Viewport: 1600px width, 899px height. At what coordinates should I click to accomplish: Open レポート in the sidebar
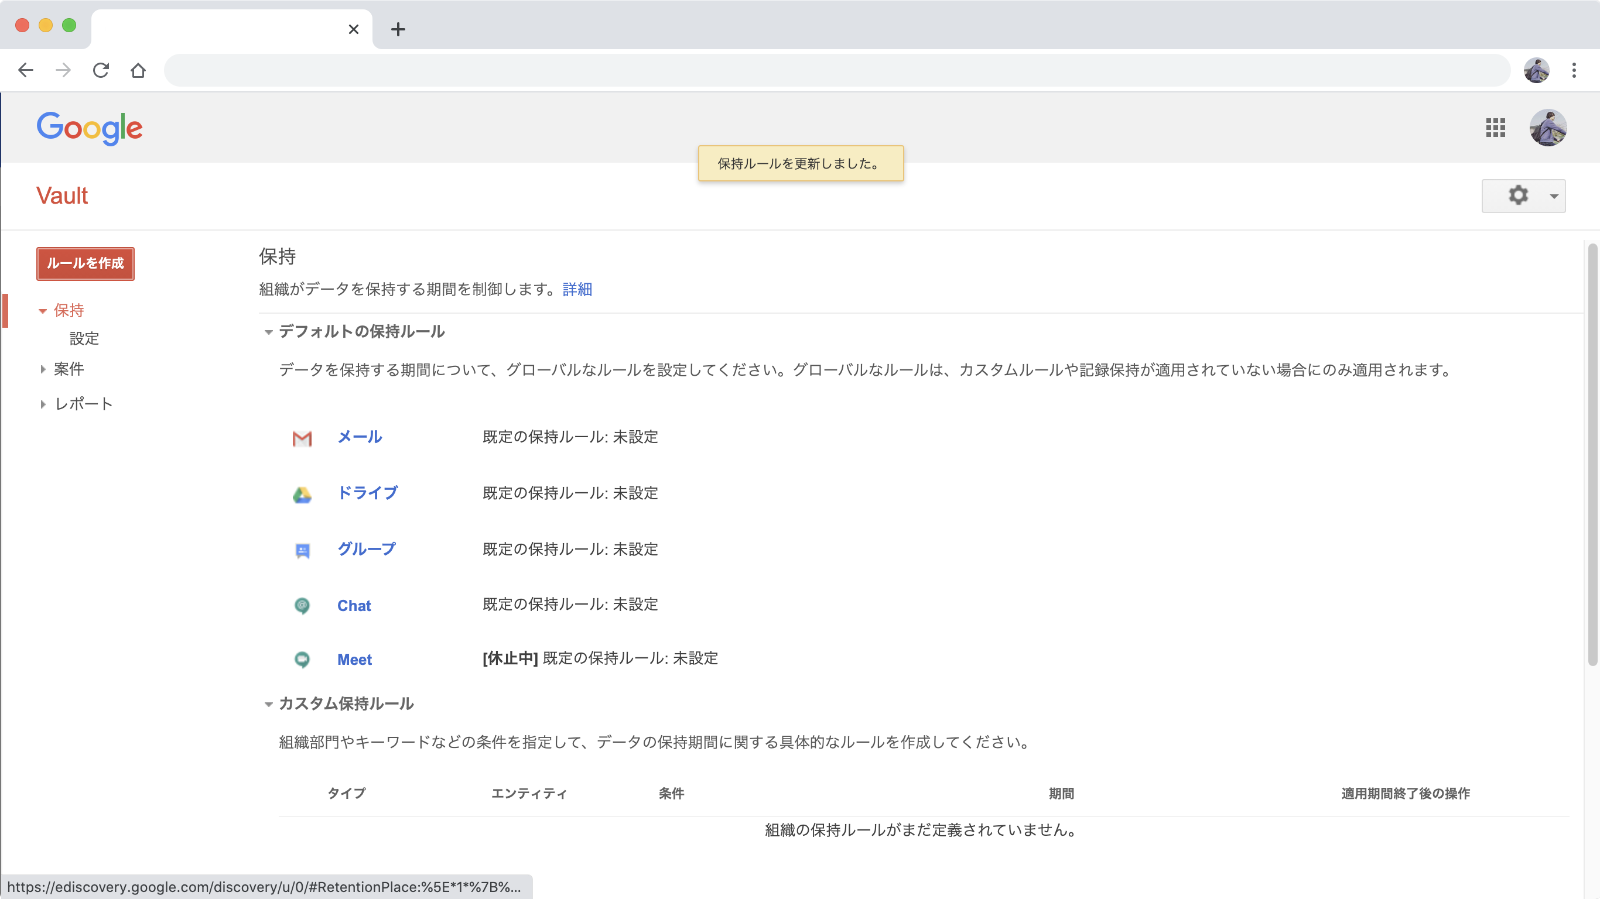click(x=84, y=404)
